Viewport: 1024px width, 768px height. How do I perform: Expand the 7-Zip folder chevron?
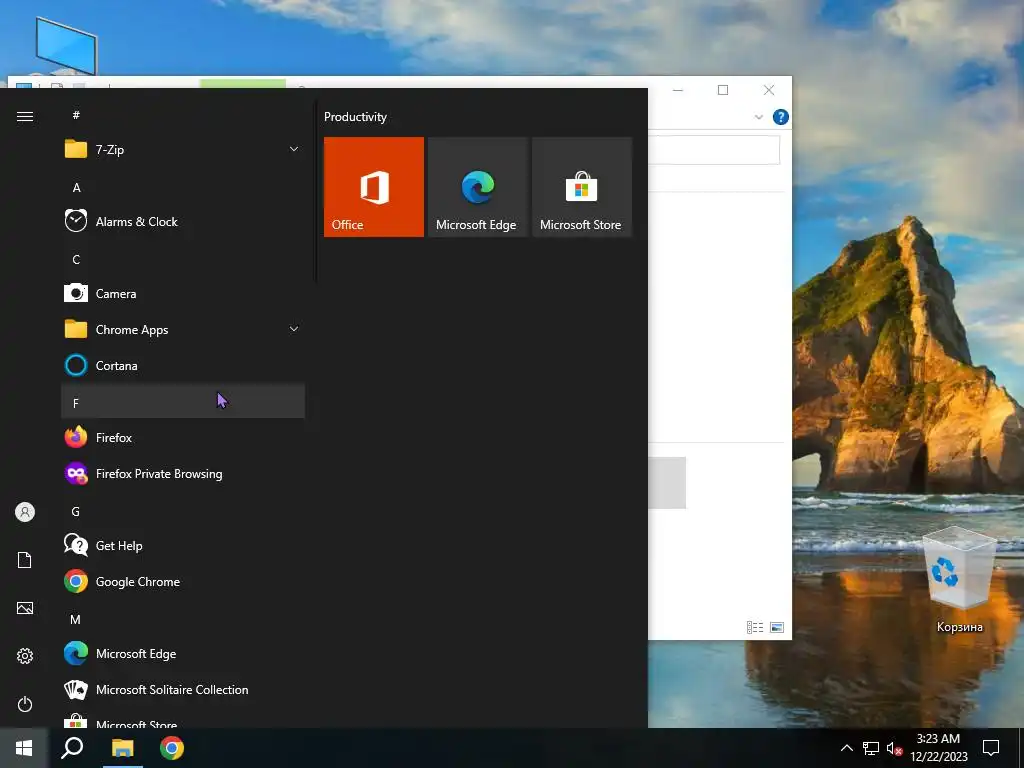pyautogui.click(x=294, y=150)
